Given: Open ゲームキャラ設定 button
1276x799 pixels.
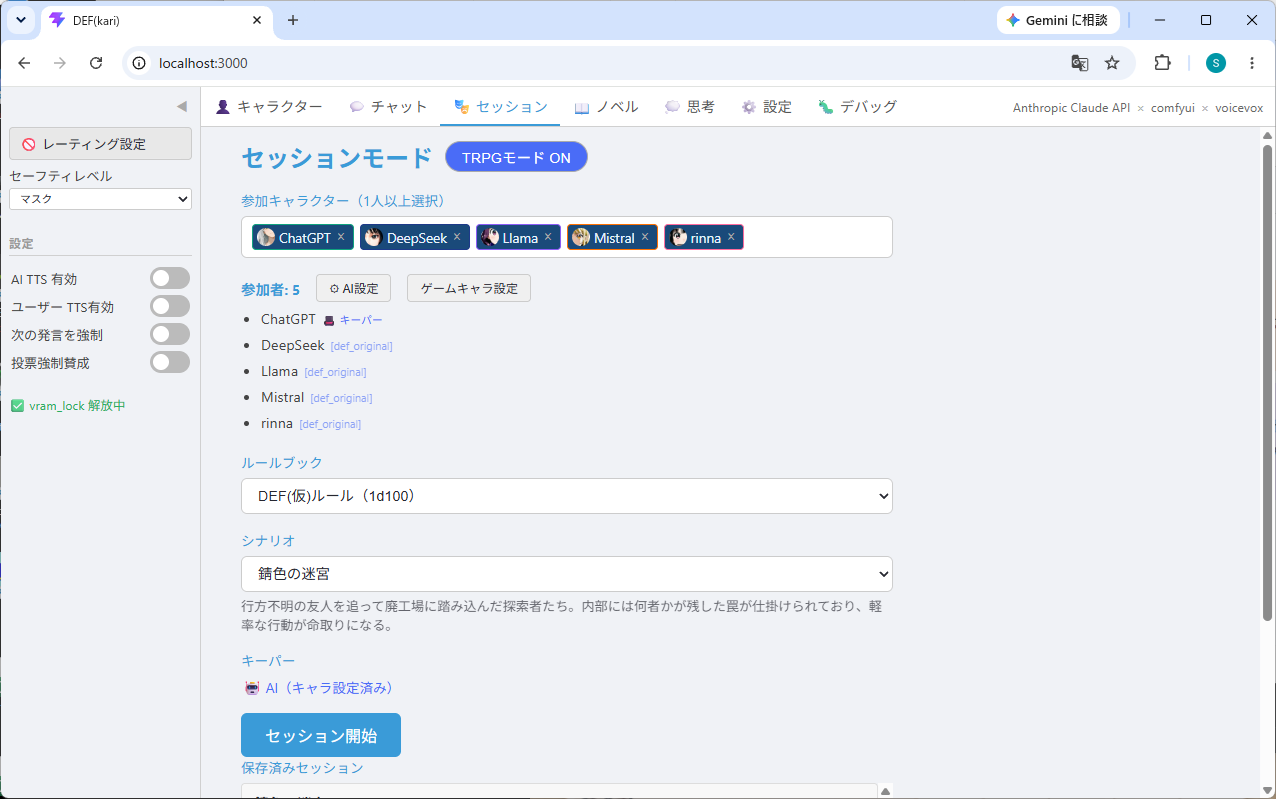Looking at the screenshot, I should tap(469, 288).
